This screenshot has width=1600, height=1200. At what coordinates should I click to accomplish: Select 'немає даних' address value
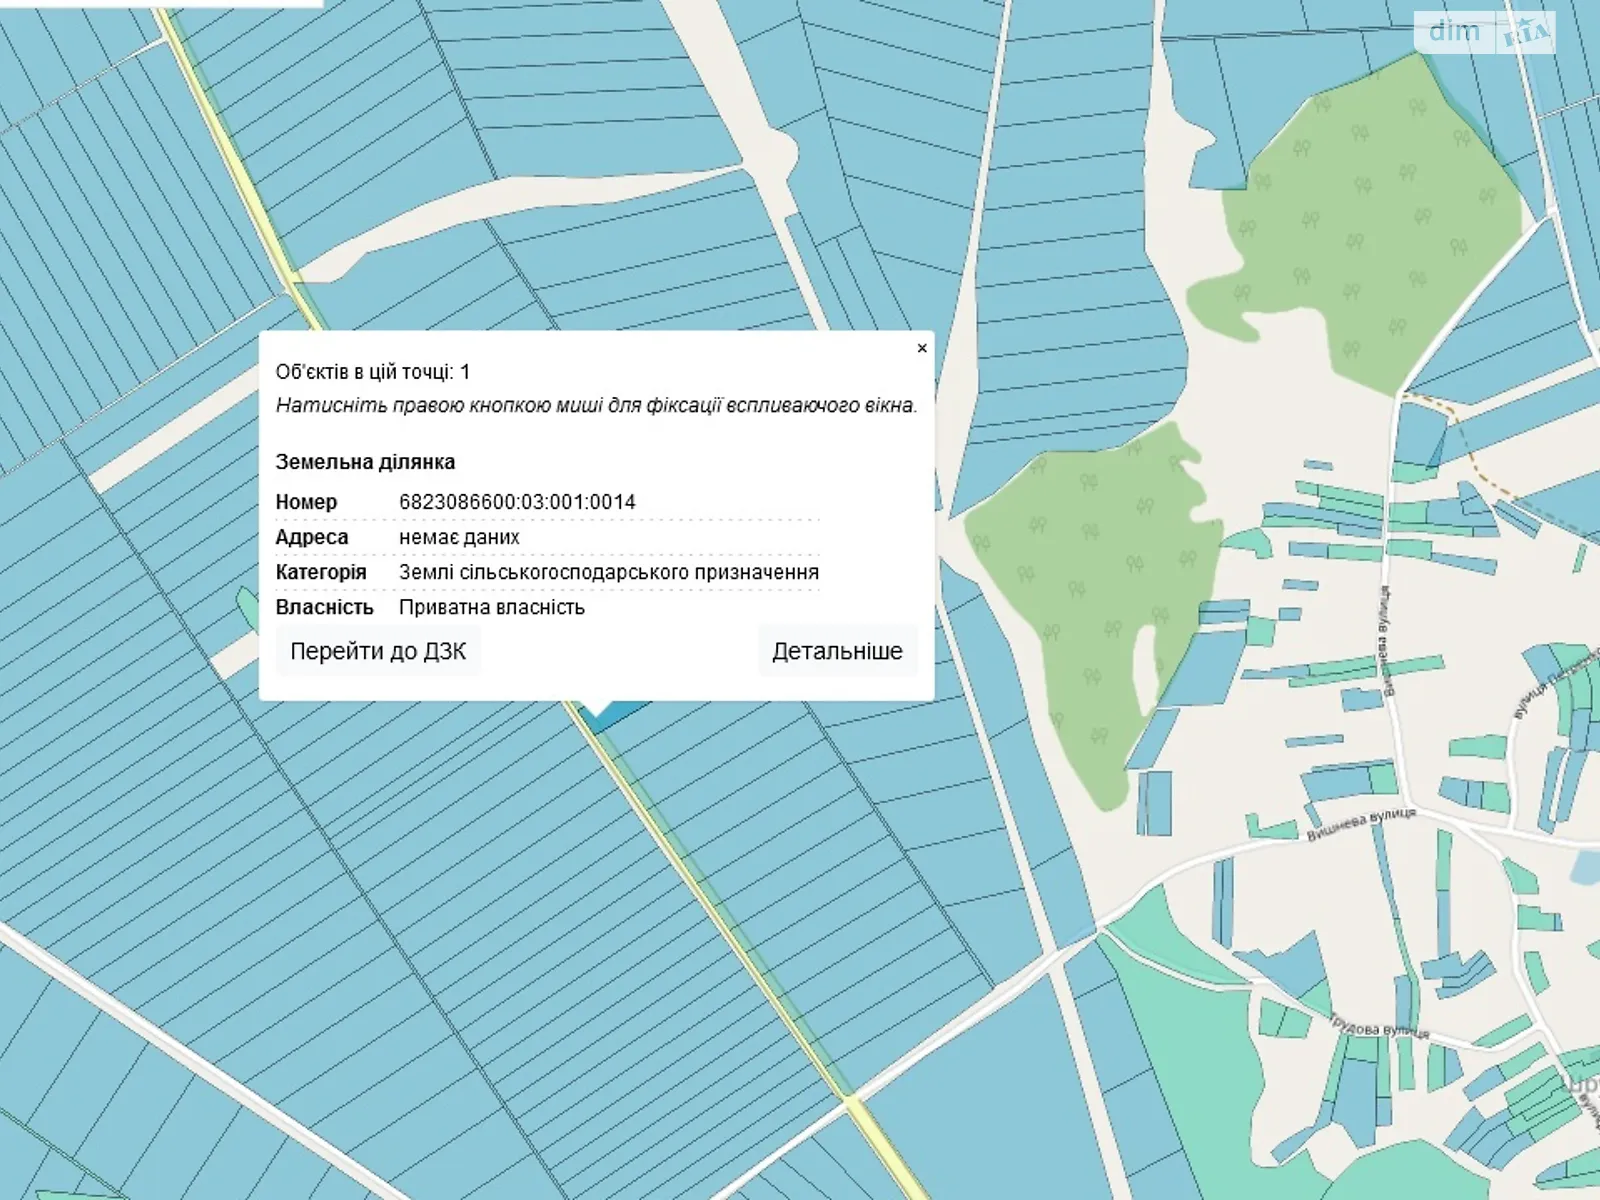(459, 537)
